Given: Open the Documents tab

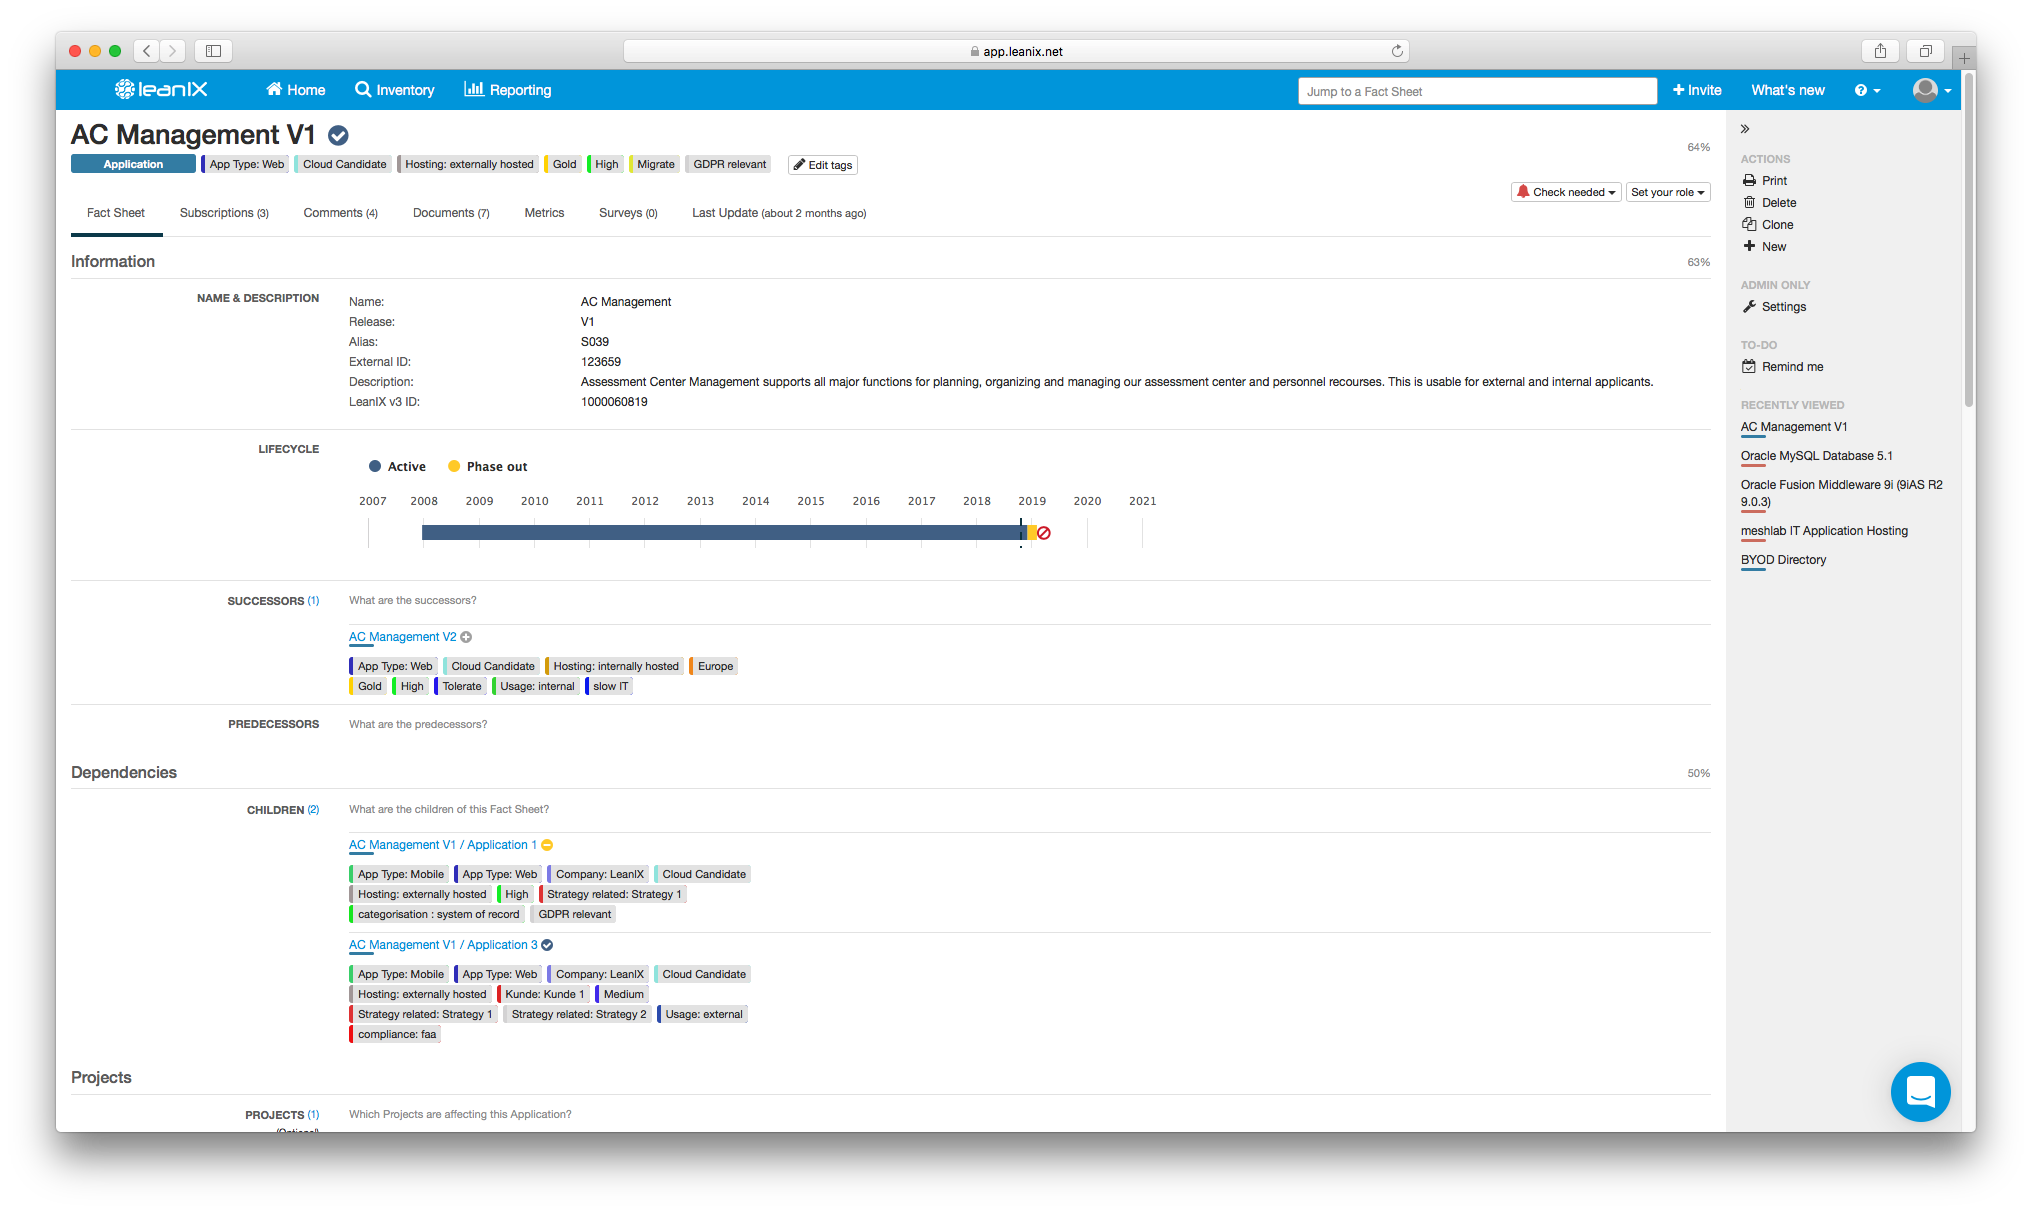Looking at the screenshot, I should pyautogui.click(x=451, y=213).
